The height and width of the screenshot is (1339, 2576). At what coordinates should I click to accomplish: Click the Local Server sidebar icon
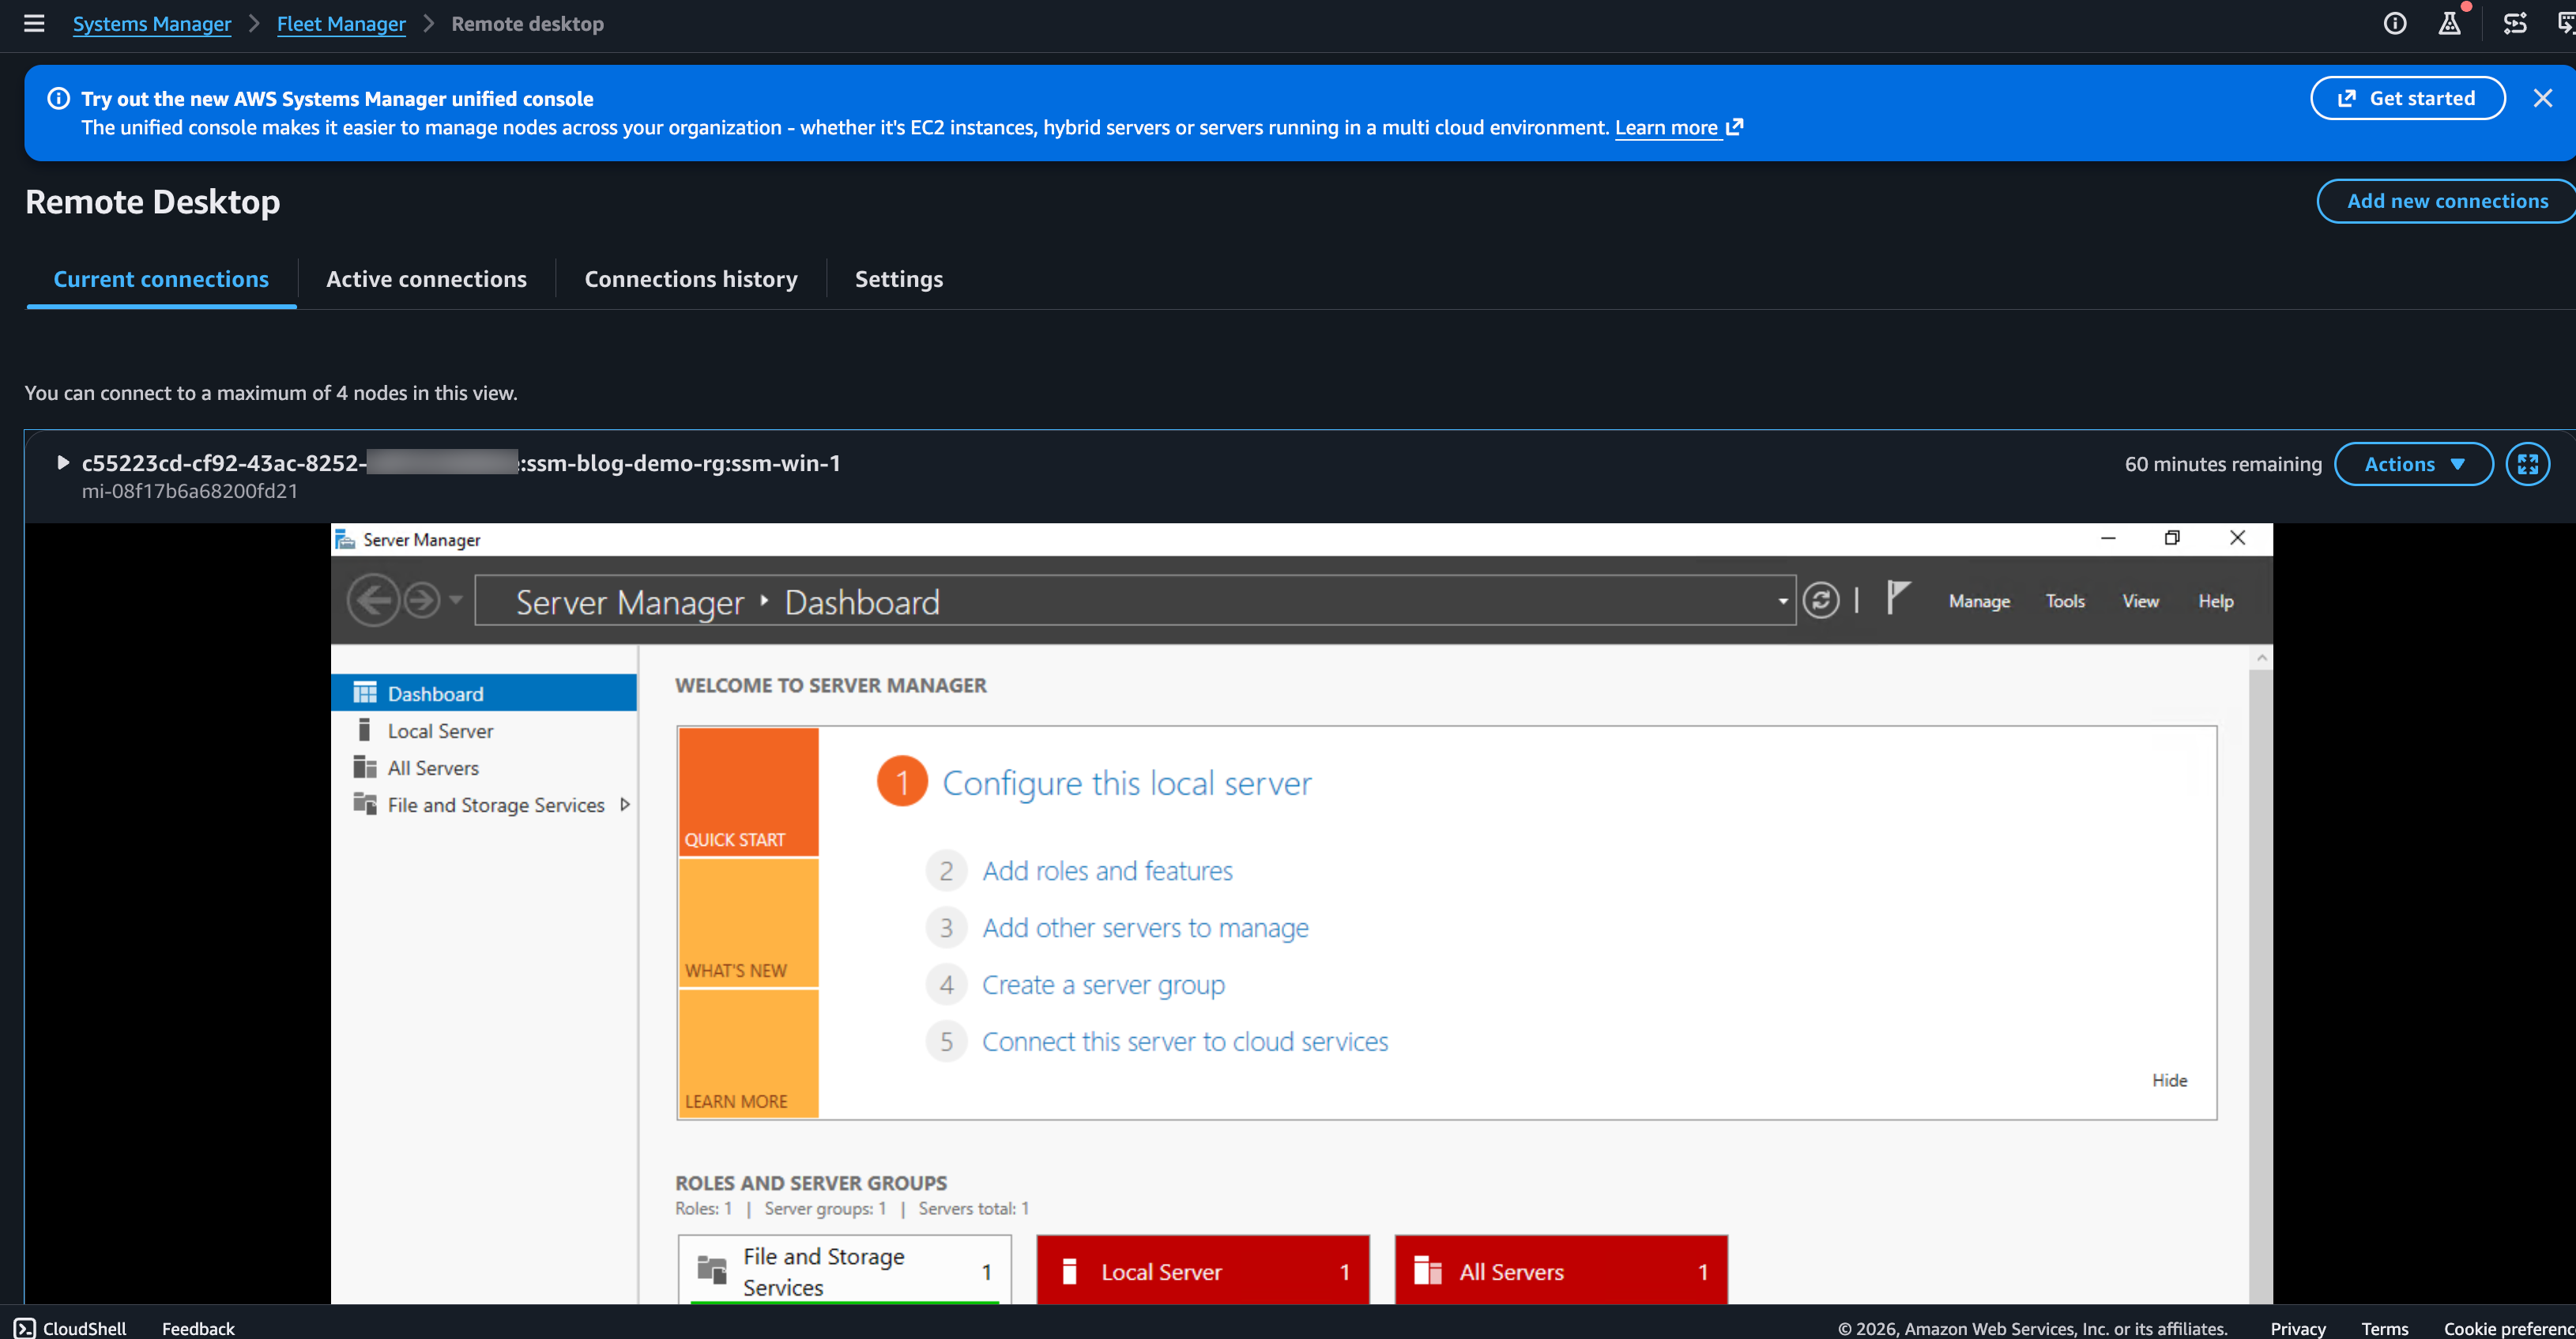click(x=364, y=729)
